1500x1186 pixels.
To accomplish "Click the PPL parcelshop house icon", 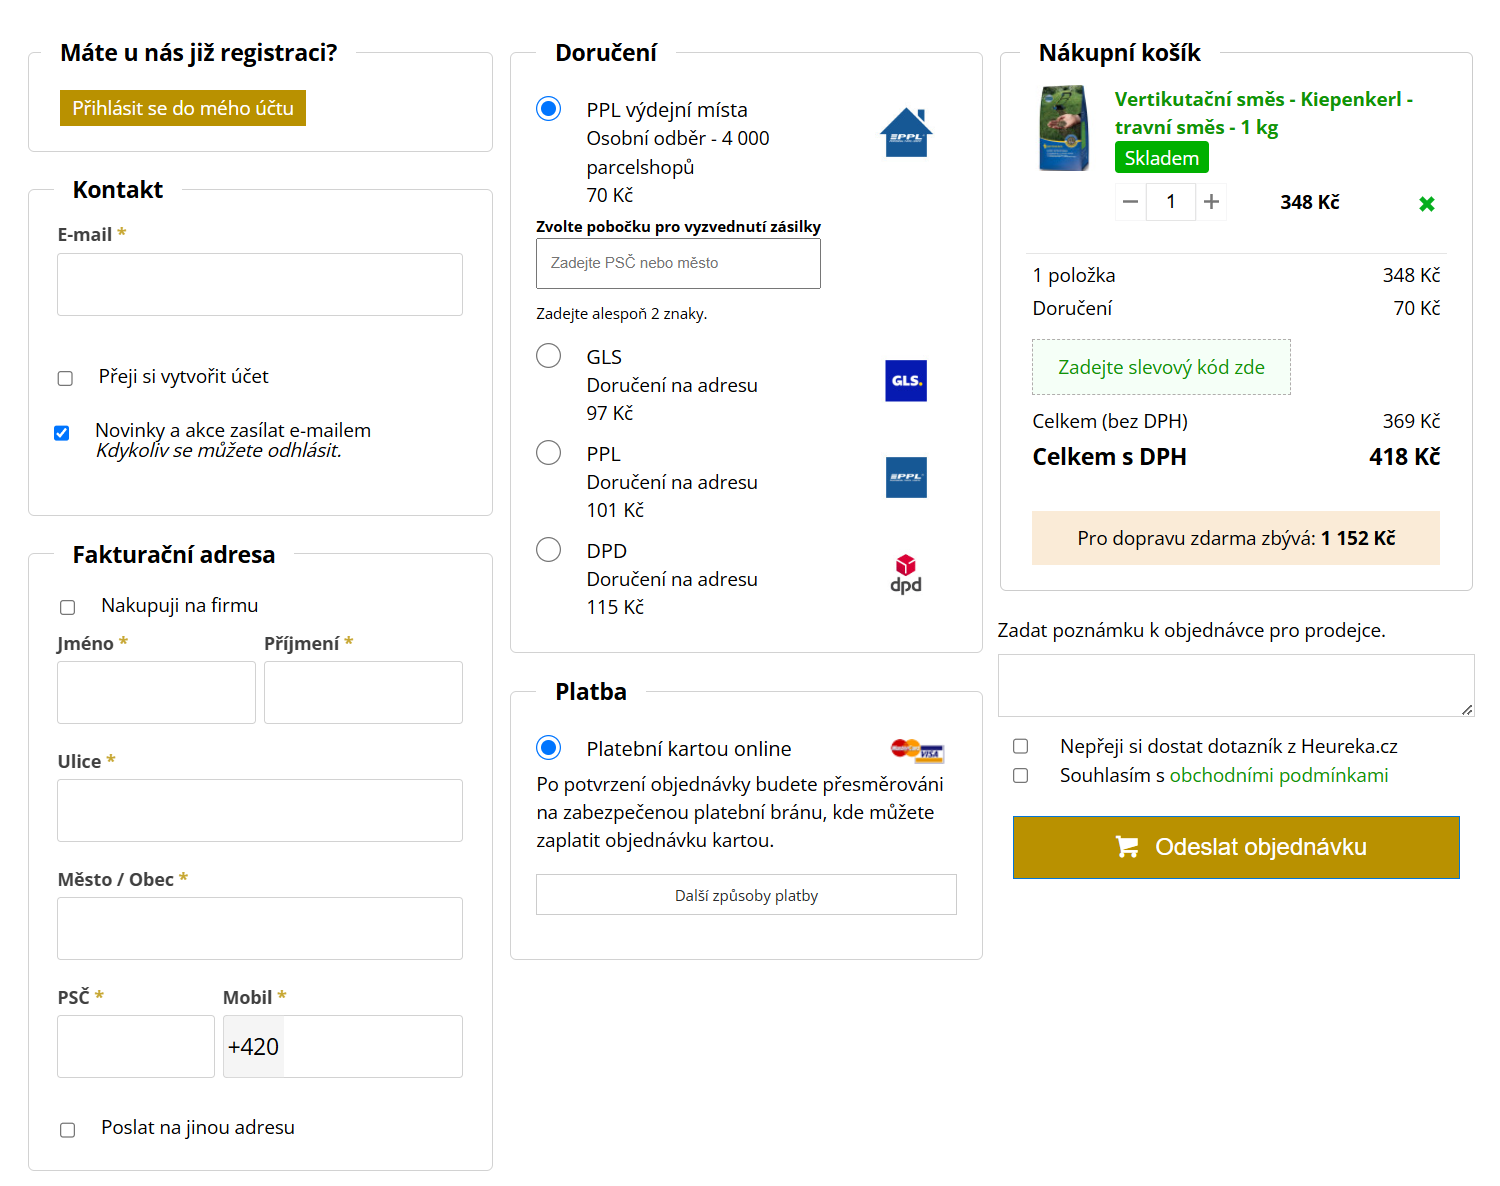I will (906, 133).
